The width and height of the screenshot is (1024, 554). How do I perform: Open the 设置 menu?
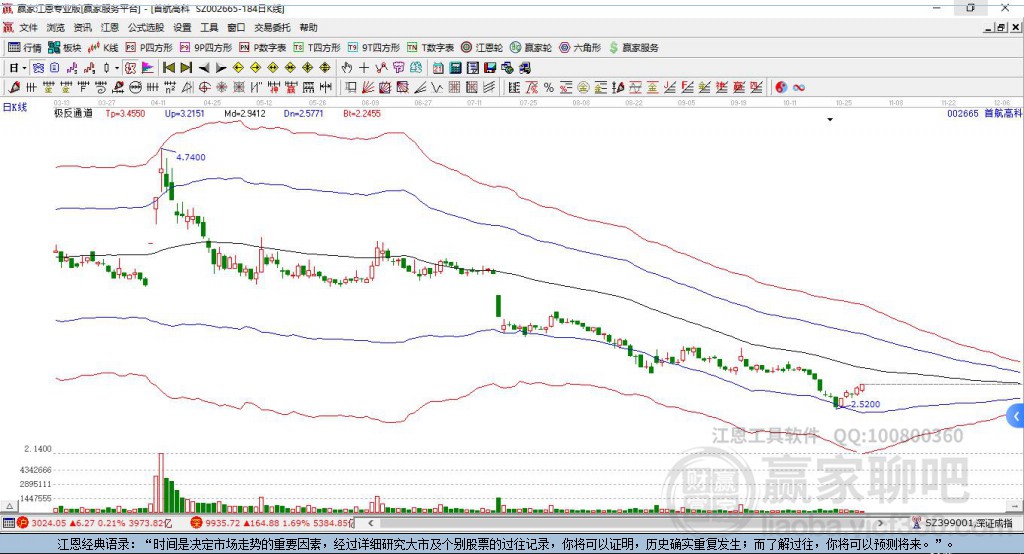pos(182,27)
